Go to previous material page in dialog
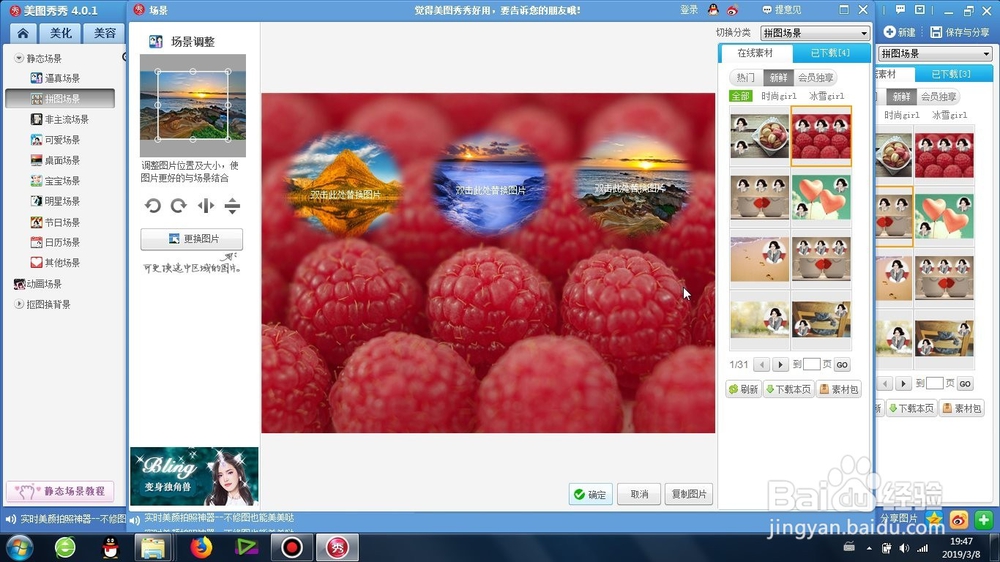Screen dimensions: 1000x562 761,364
